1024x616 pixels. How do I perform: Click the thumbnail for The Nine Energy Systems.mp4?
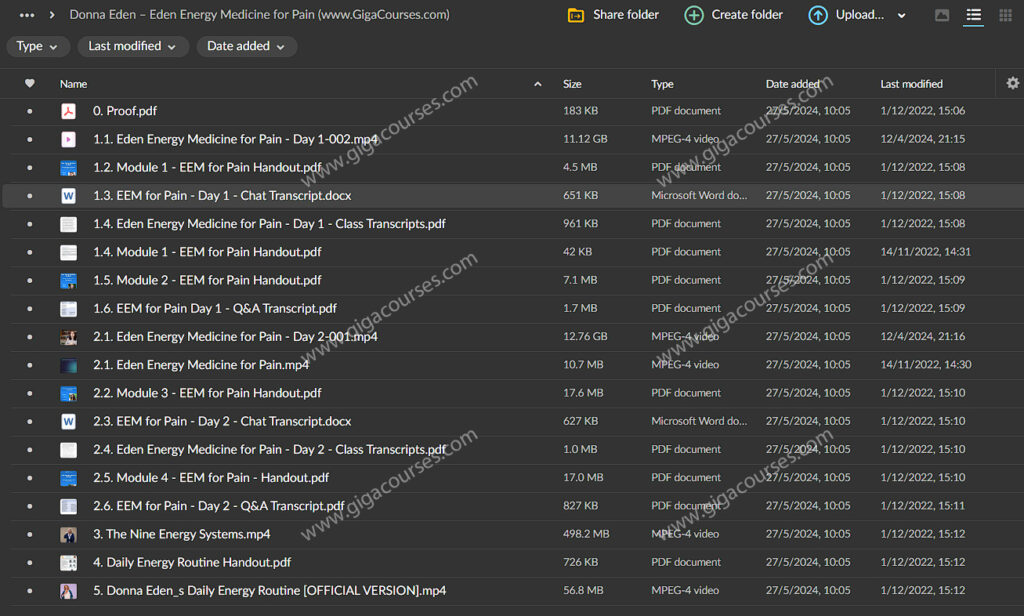[x=68, y=534]
